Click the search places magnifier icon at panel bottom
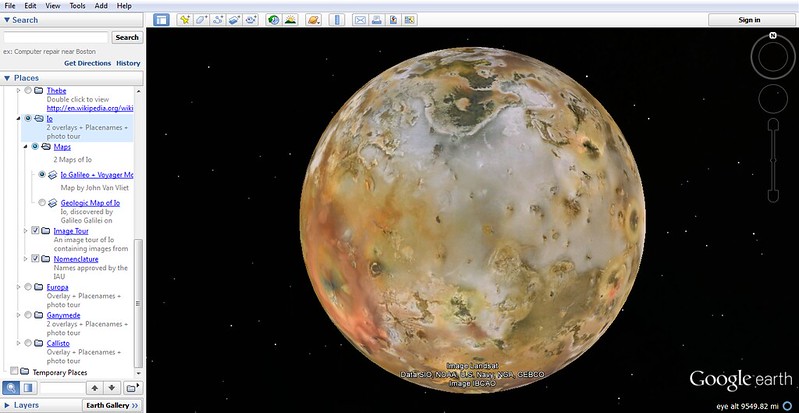The image size is (799, 413). click(11, 388)
